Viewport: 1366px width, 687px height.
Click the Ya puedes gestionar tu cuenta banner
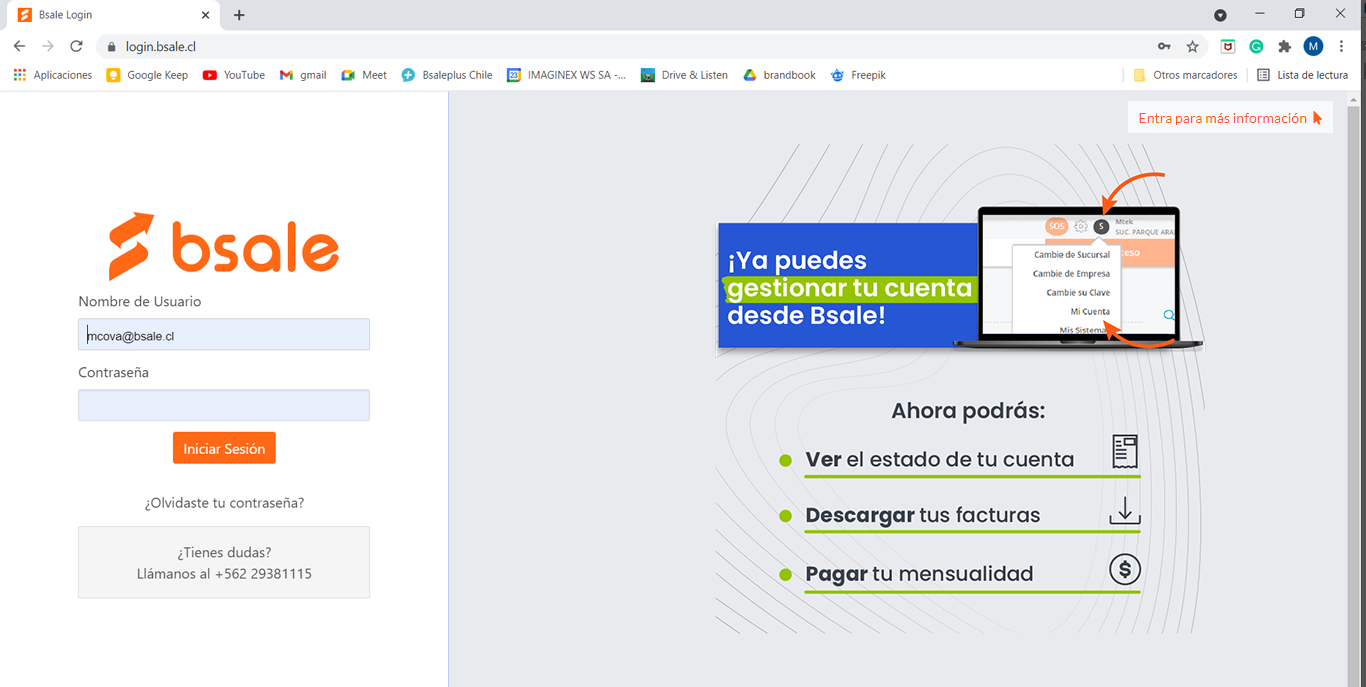click(x=846, y=286)
